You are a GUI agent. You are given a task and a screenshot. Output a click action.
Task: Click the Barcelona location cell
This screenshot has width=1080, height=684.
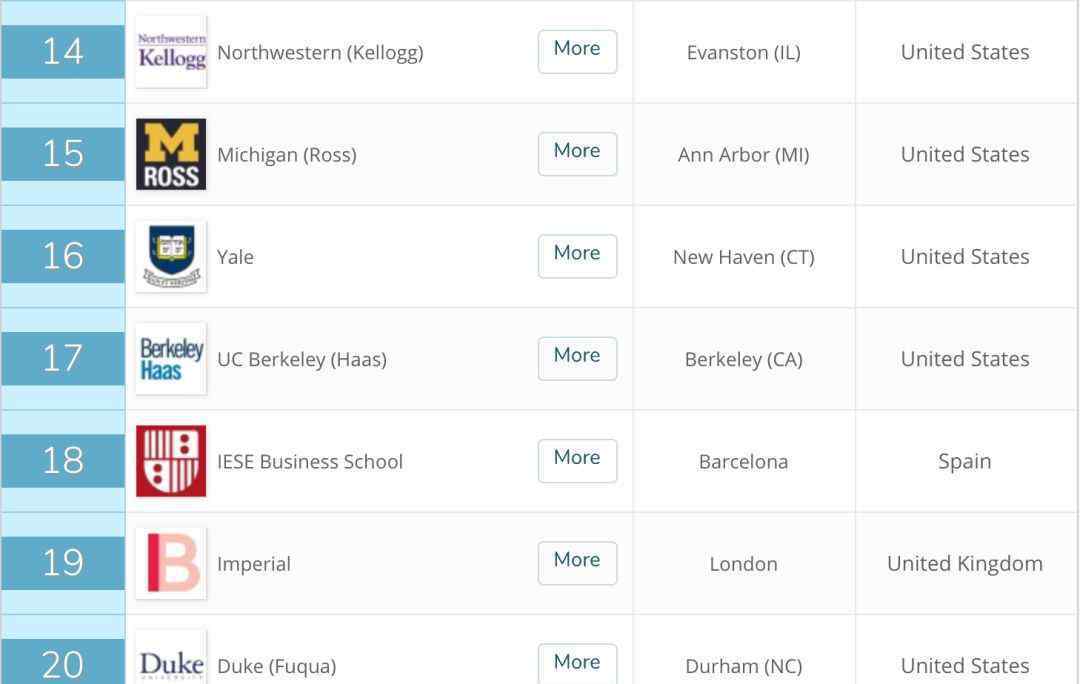(x=743, y=462)
